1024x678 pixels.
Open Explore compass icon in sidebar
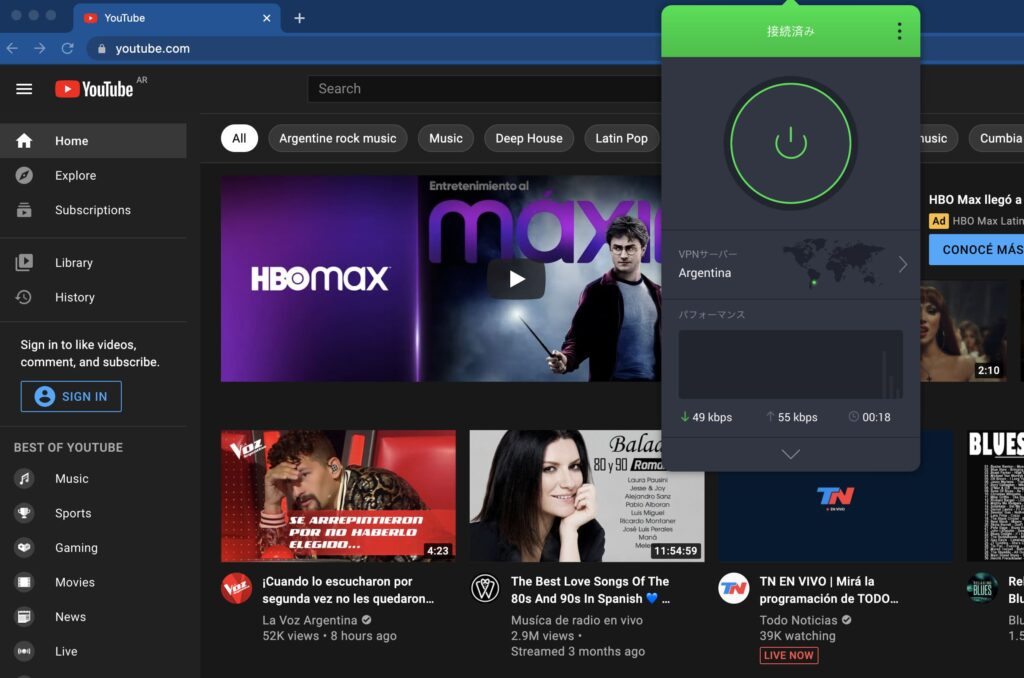(x=24, y=175)
